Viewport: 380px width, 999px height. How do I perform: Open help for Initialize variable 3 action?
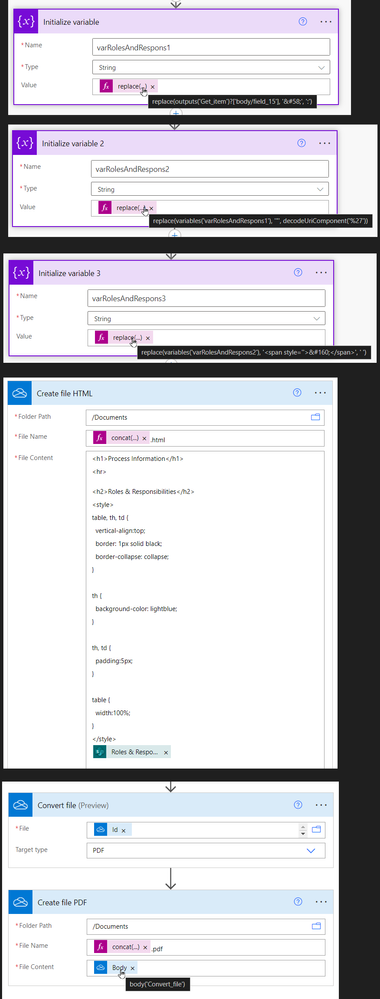tap(297, 273)
